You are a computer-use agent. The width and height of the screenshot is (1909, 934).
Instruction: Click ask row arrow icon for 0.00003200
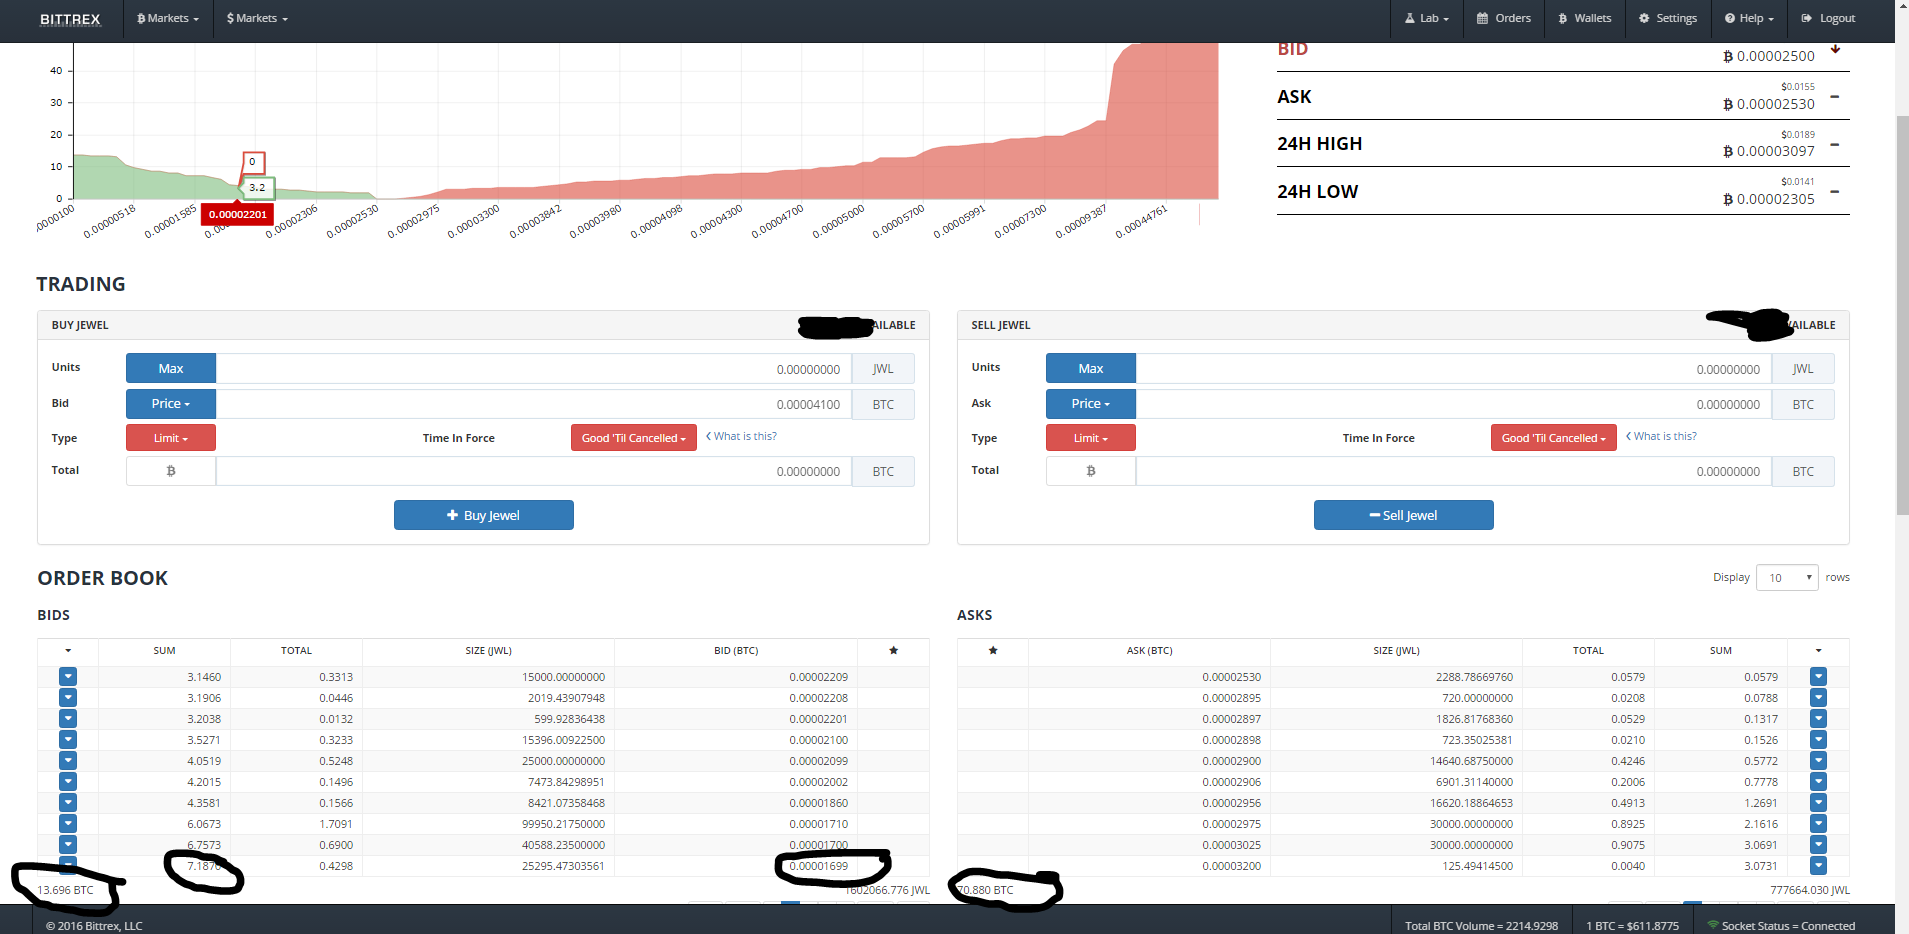pyautogui.click(x=1818, y=866)
